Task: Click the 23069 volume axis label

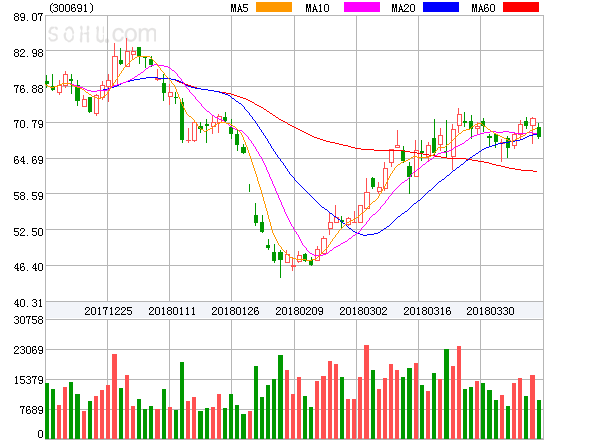Action: (x=28, y=350)
